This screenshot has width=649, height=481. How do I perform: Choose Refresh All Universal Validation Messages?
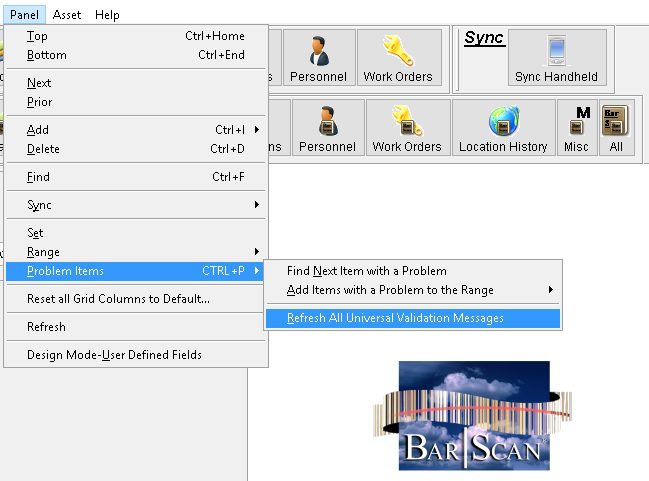click(x=395, y=318)
